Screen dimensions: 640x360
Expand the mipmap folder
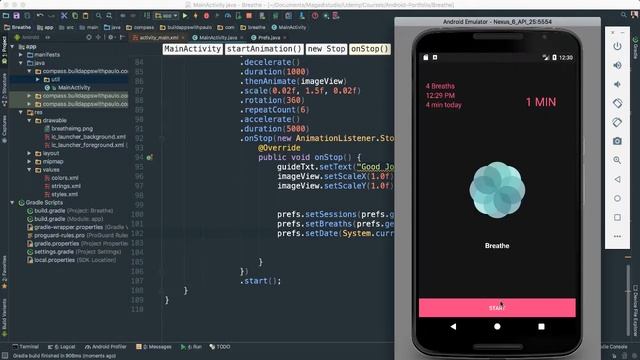coord(29,162)
